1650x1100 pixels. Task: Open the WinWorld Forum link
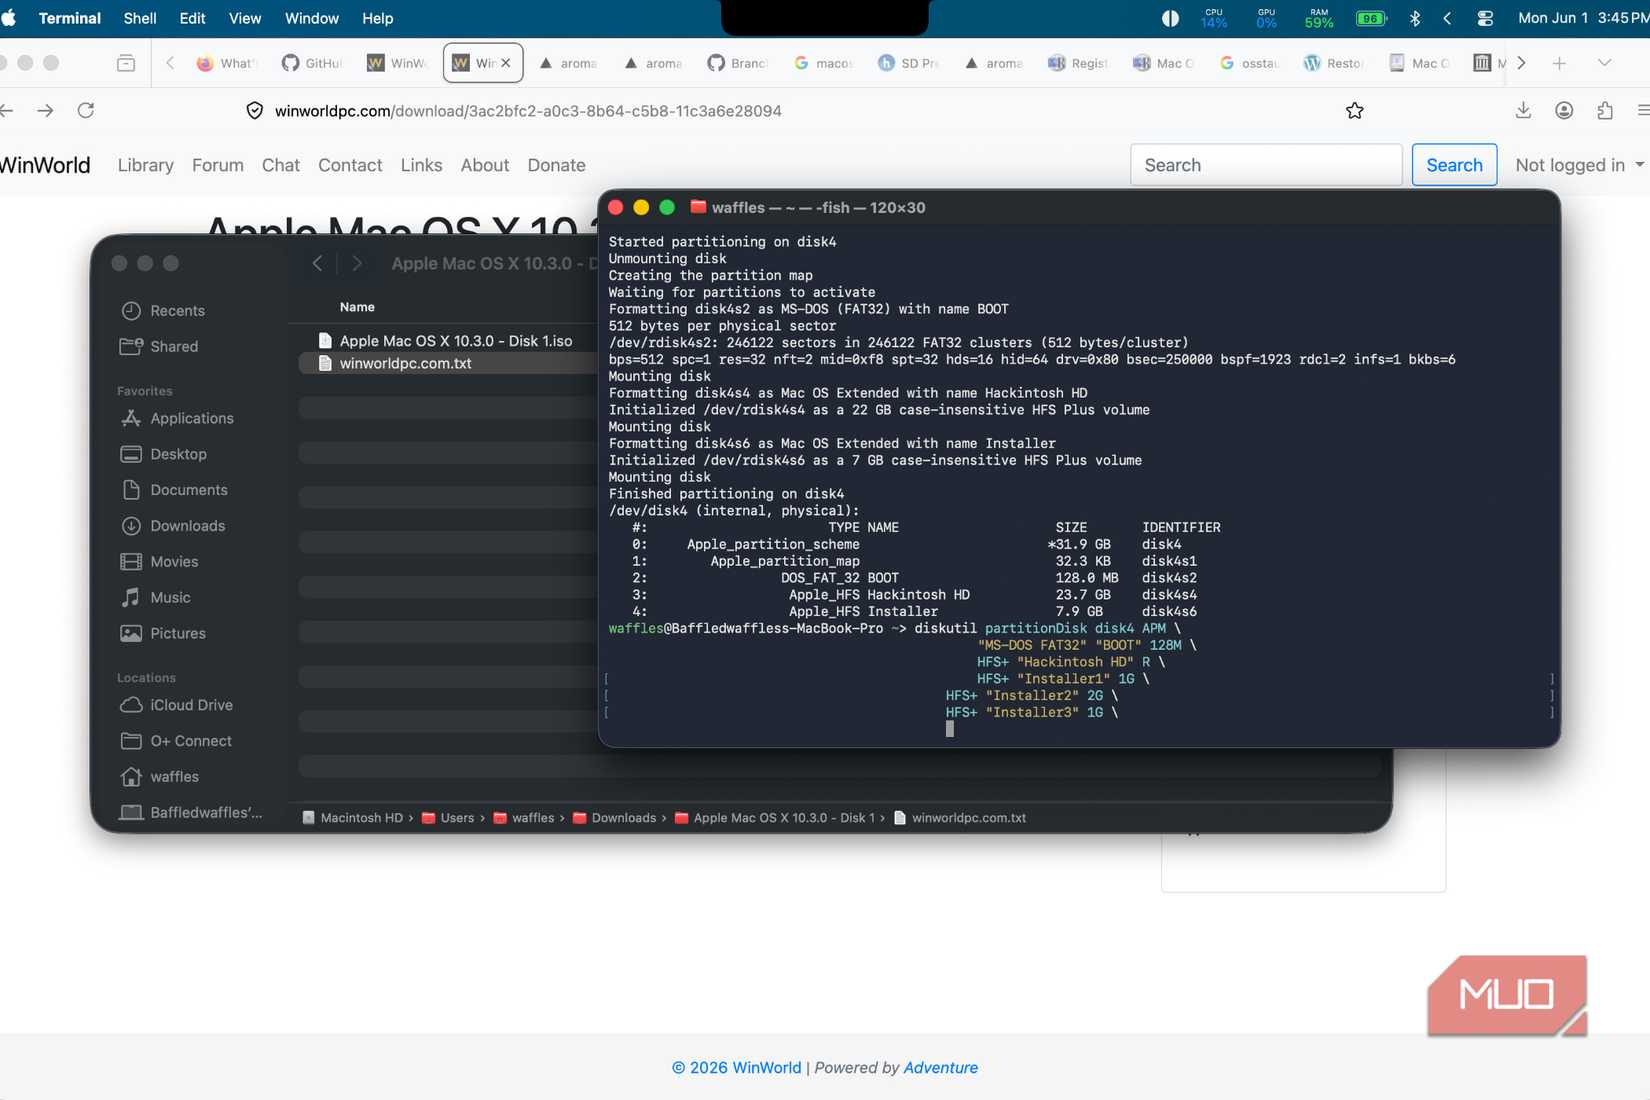[218, 165]
